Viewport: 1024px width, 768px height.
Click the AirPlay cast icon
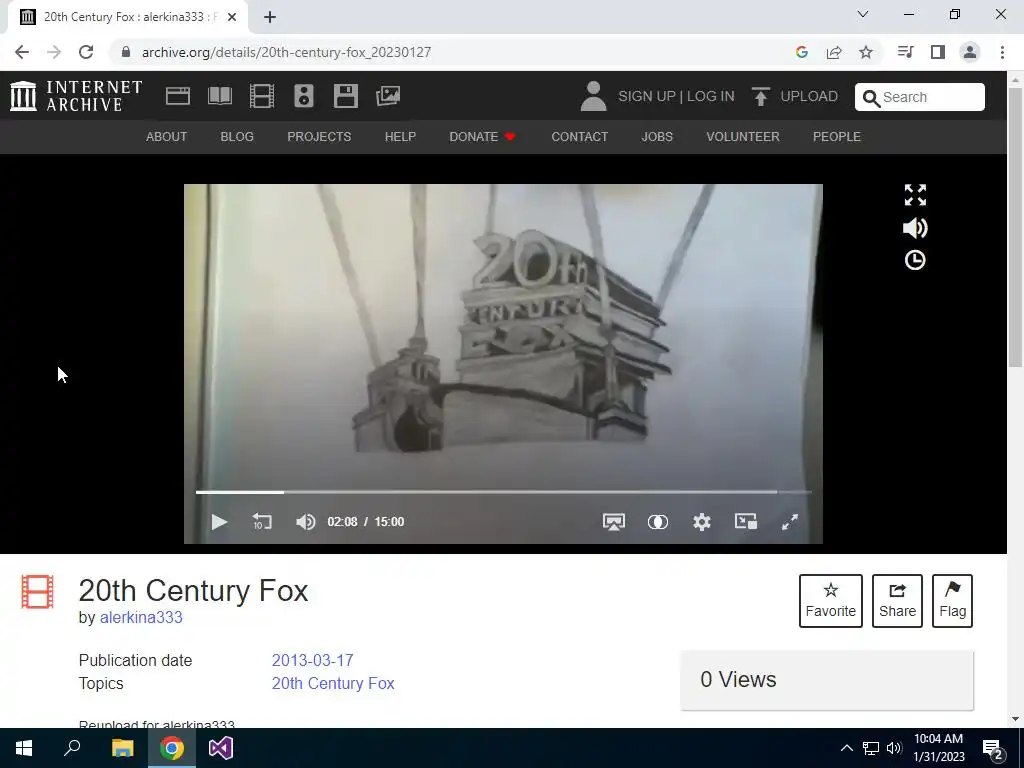(x=614, y=522)
